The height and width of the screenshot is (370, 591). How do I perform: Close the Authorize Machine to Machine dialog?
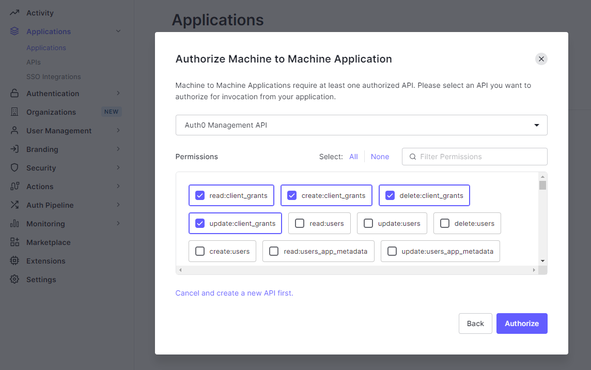[541, 59]
